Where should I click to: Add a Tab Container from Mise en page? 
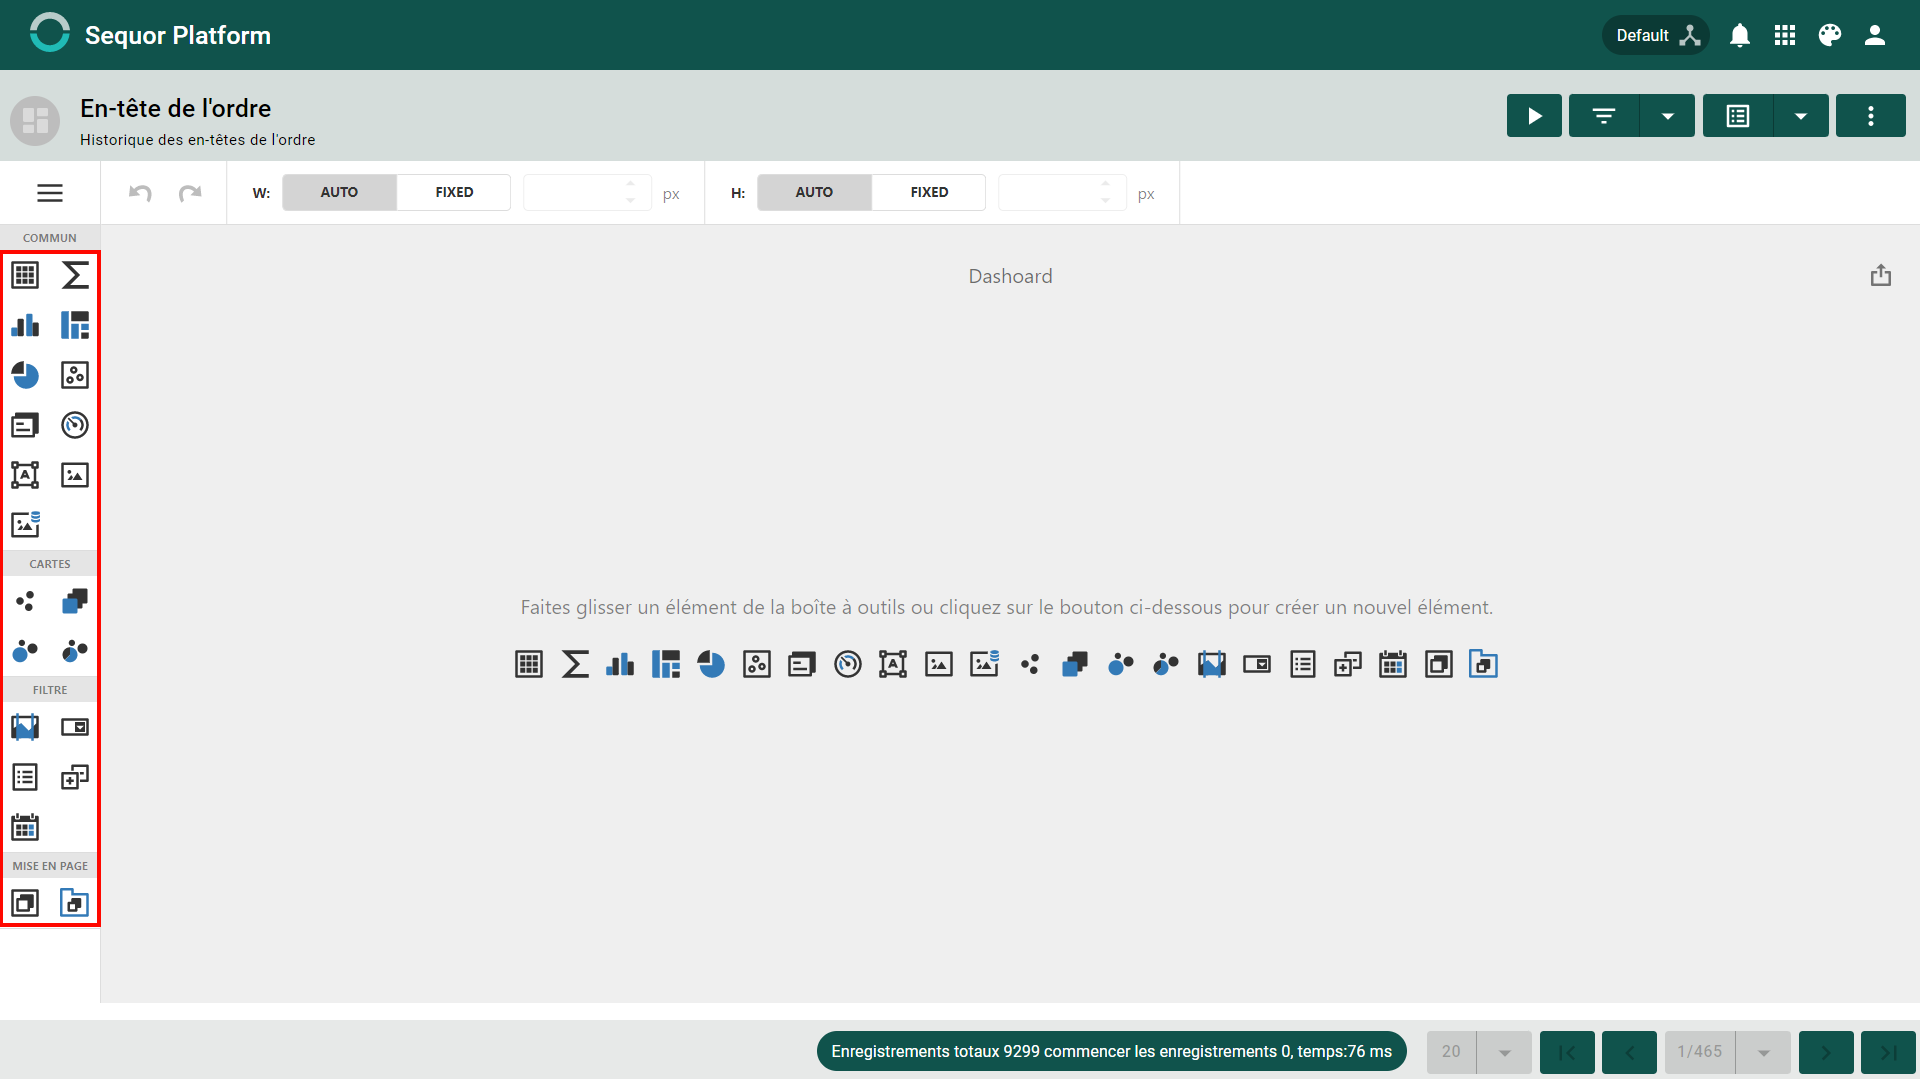click(x=75, y=903)
